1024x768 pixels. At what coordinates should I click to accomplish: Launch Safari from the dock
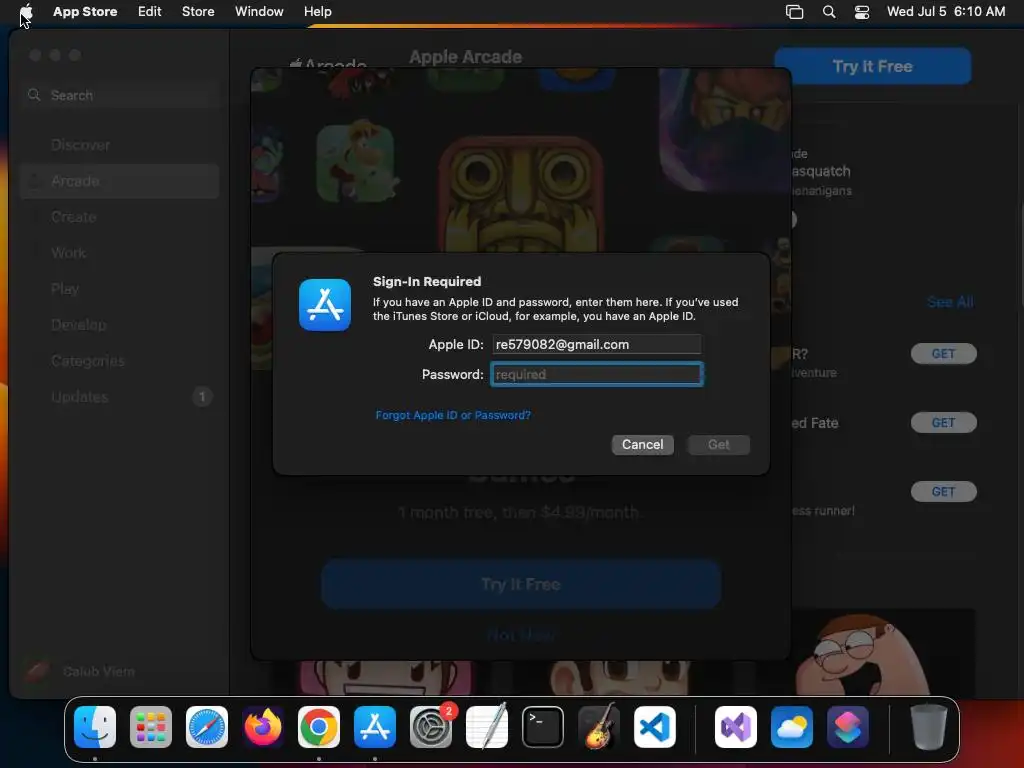tap(207, 727)
